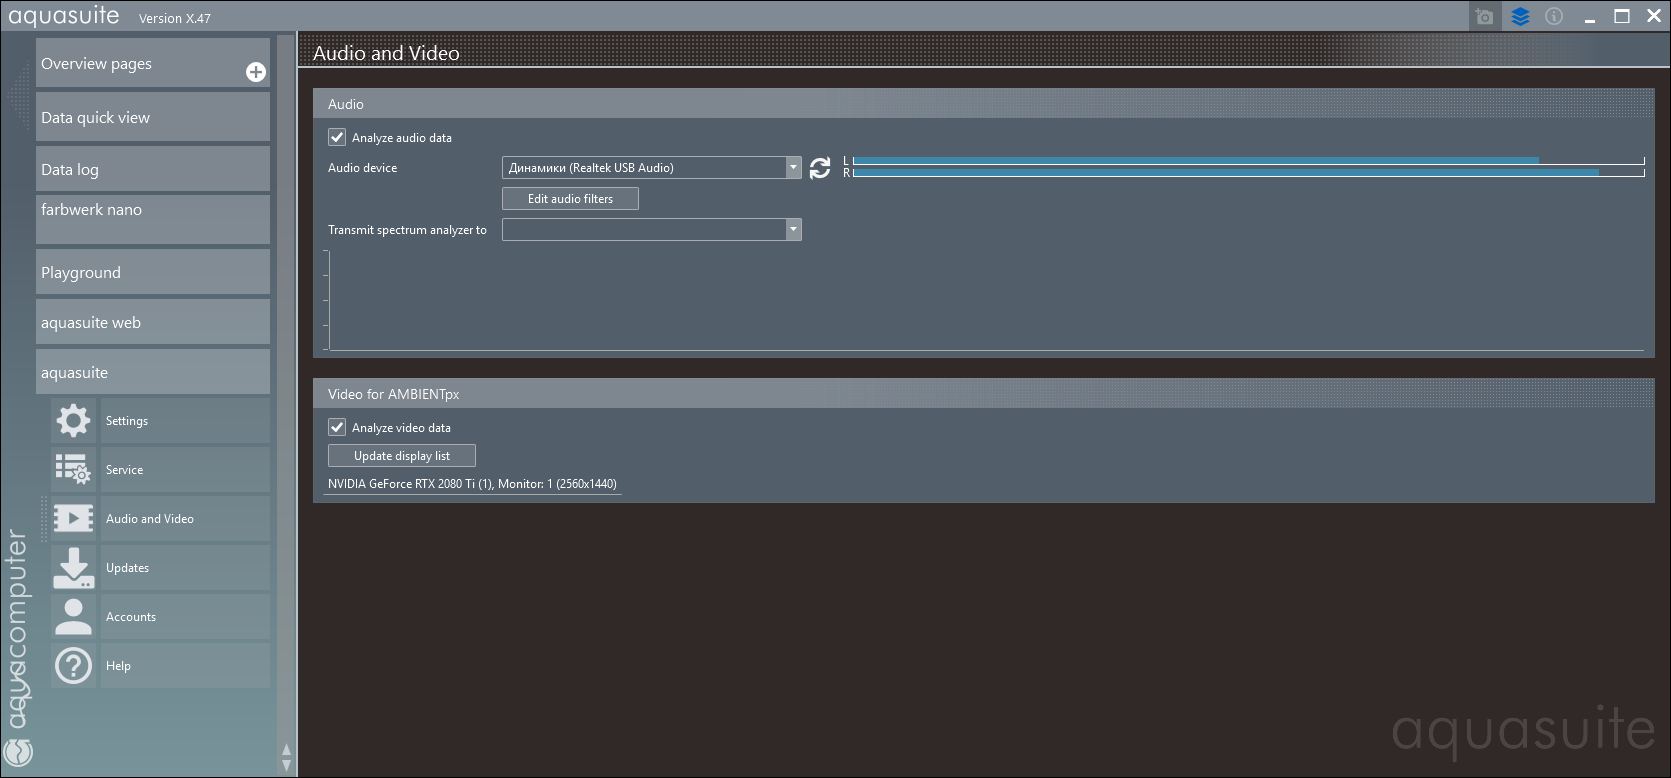Click the screenshot camera icon in title bar
Image resolution: width=1671 pixels, height=778 pixels.
click(1484, 17)
